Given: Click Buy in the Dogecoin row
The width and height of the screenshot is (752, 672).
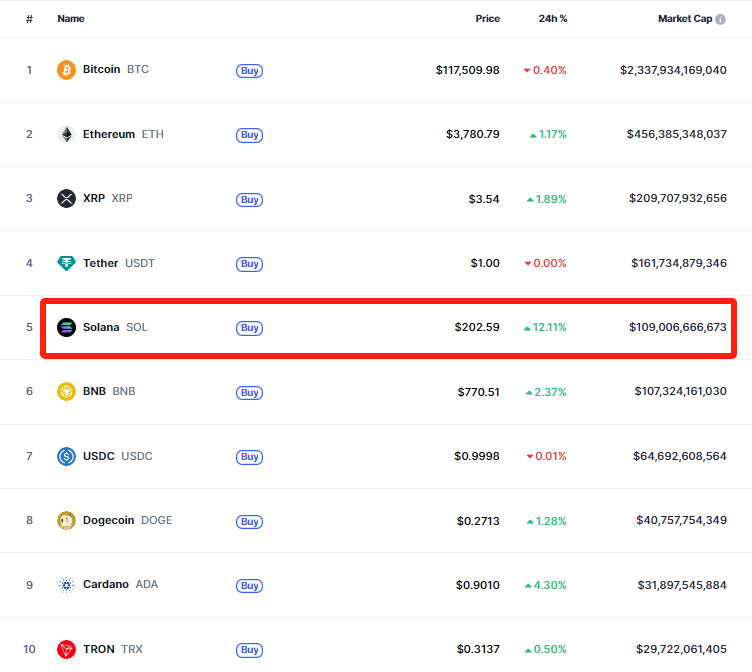Looking at the screenshot, I should click(249, 521).
